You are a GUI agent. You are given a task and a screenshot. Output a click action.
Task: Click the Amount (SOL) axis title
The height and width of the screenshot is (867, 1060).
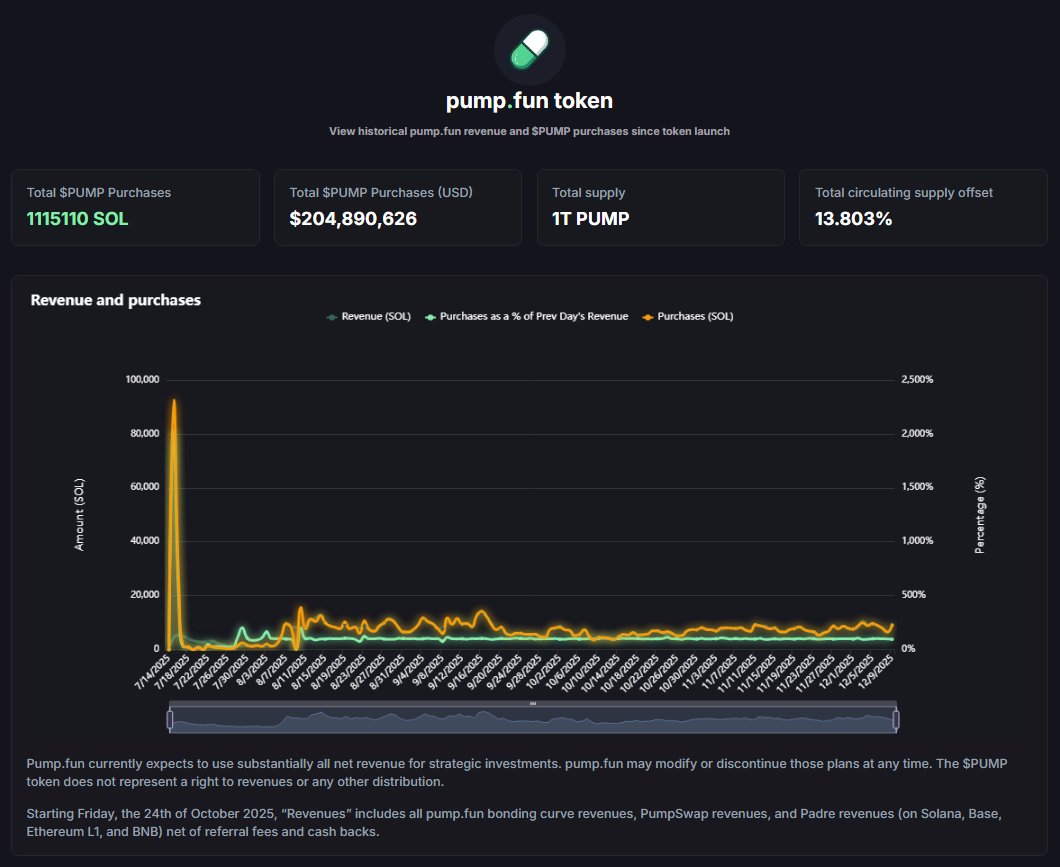point(79,514)
